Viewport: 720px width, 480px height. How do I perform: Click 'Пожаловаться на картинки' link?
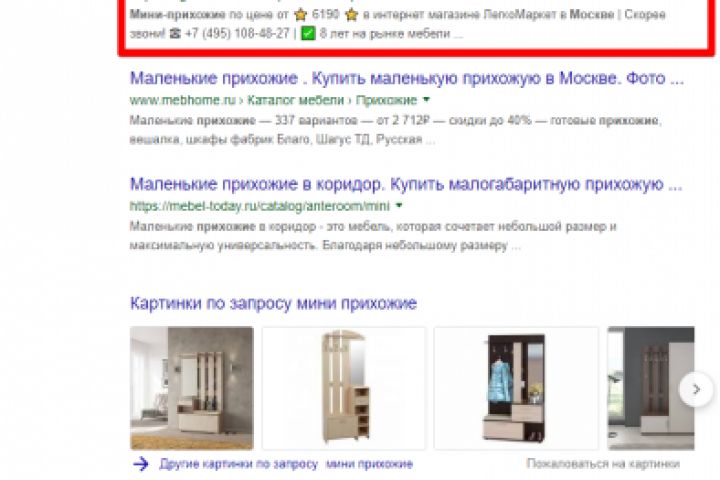pyautogui.click(x=603, y=463)
